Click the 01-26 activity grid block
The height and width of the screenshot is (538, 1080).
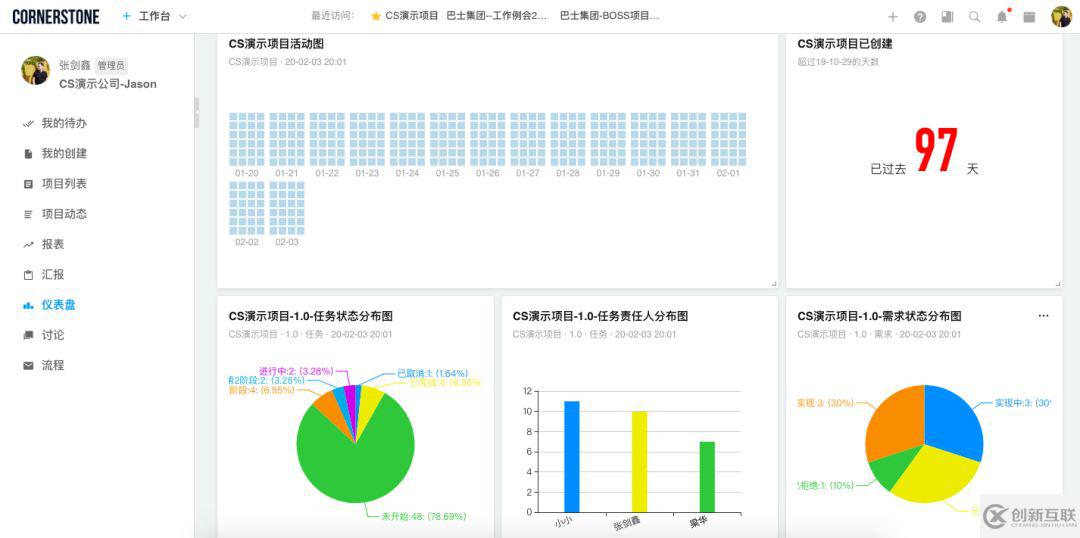tap(488, 139)
